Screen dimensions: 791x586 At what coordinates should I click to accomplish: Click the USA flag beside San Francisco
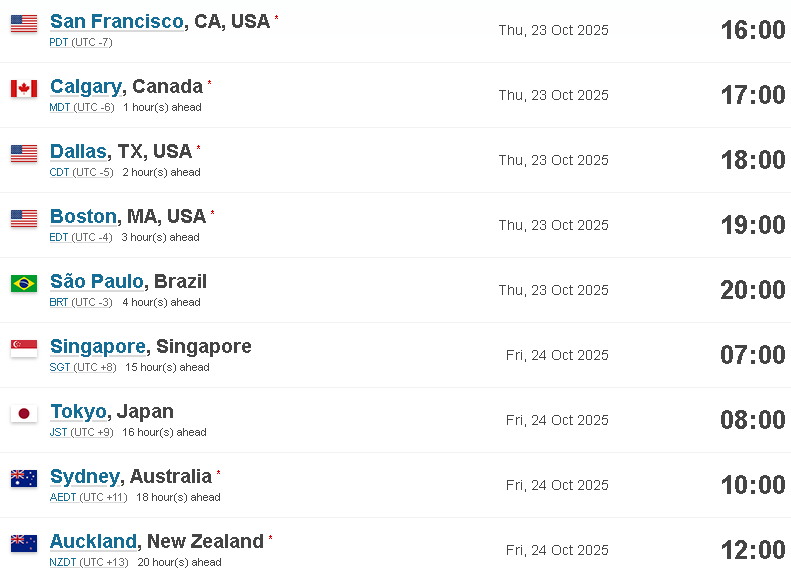pyautogui.click(x=24, y=24)
